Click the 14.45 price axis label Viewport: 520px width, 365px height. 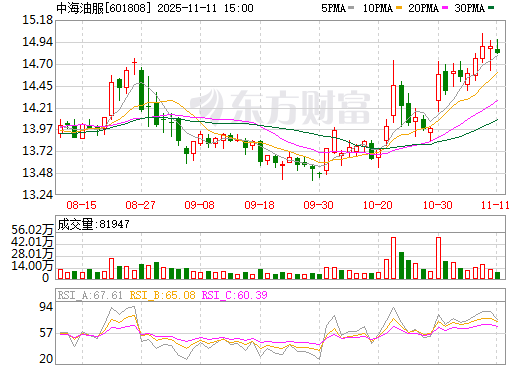[37, 86]
